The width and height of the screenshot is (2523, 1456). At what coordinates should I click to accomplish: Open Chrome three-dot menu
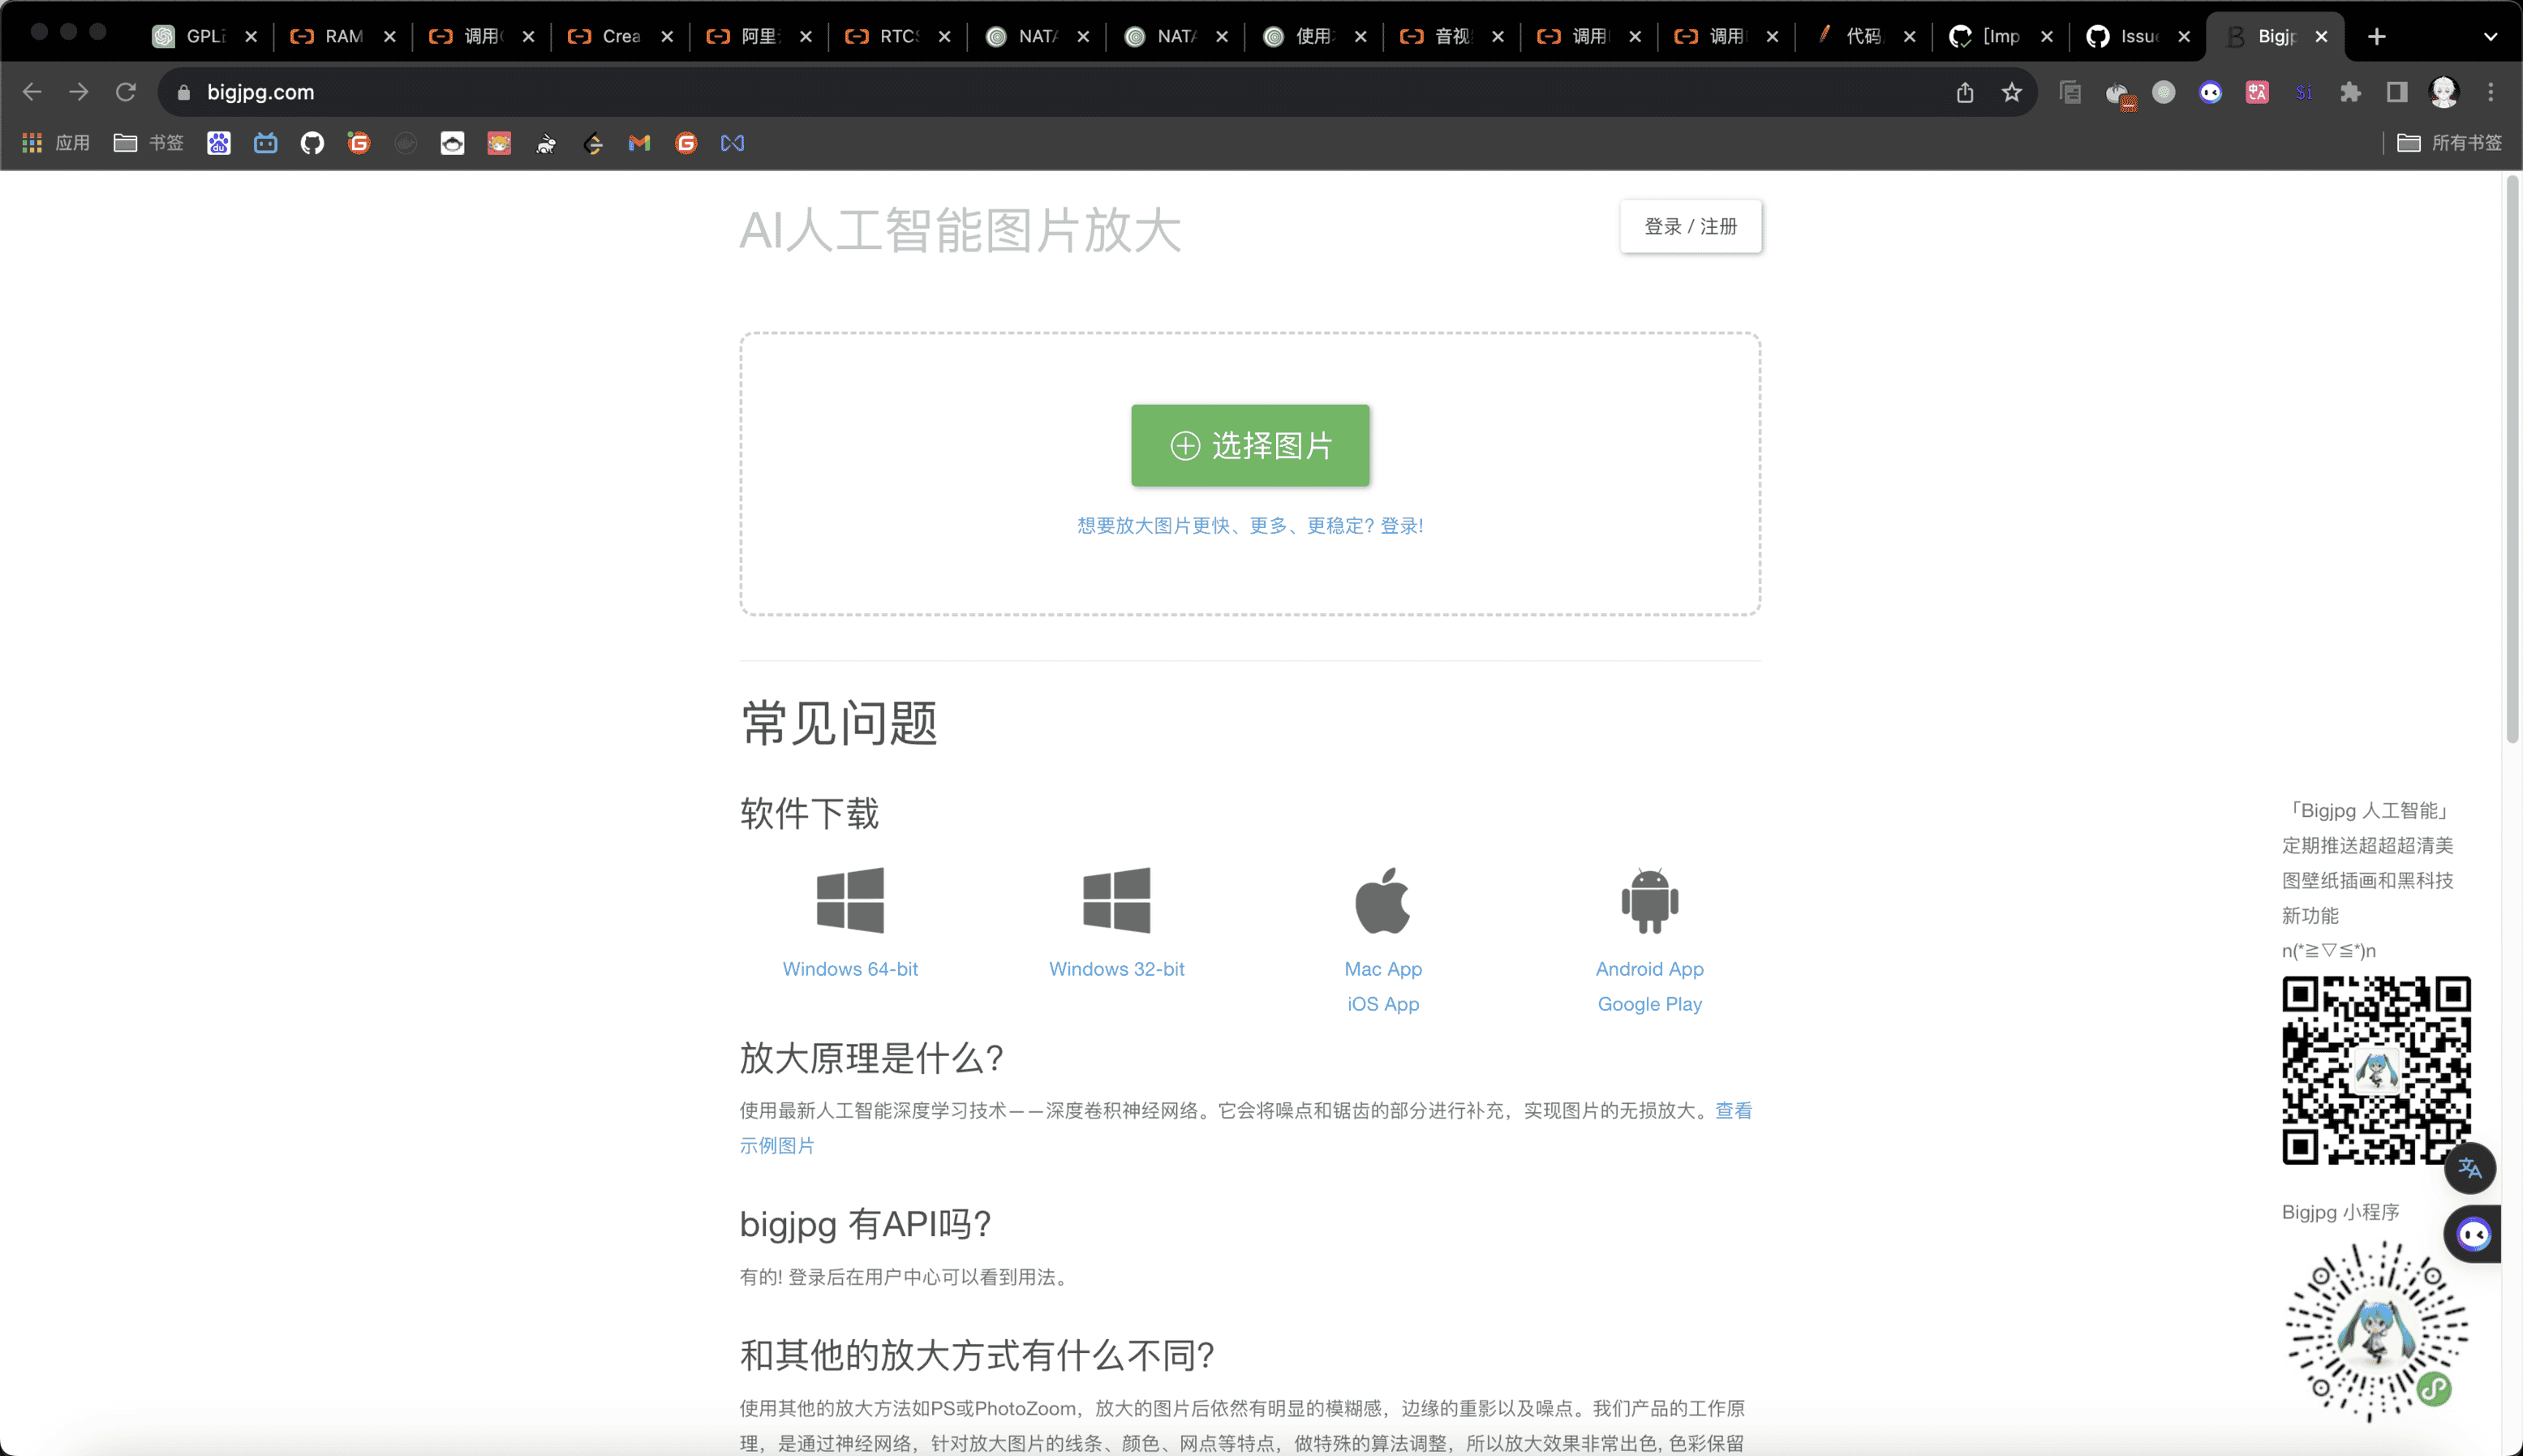[x=2491, y=92]
